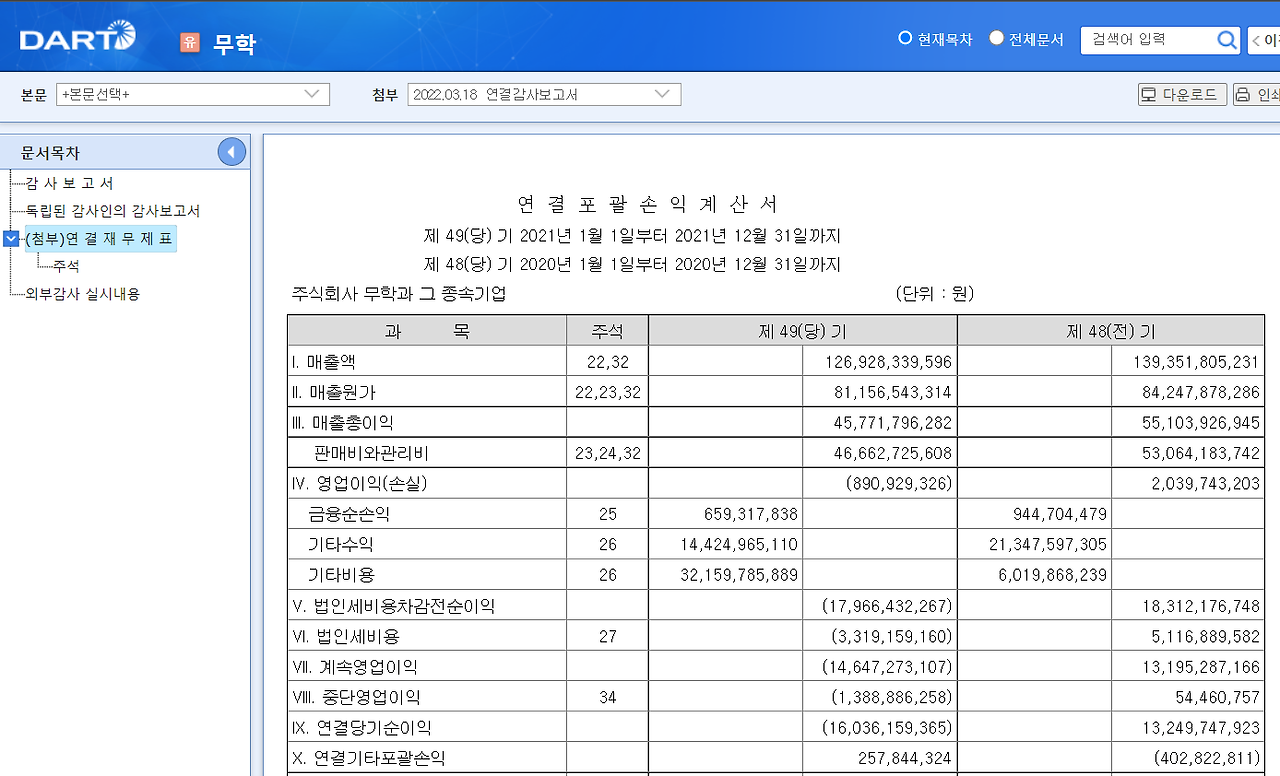Click the Ⅷ. 중단영업이익 row label

pyautogui.click(x=356, y=697)
